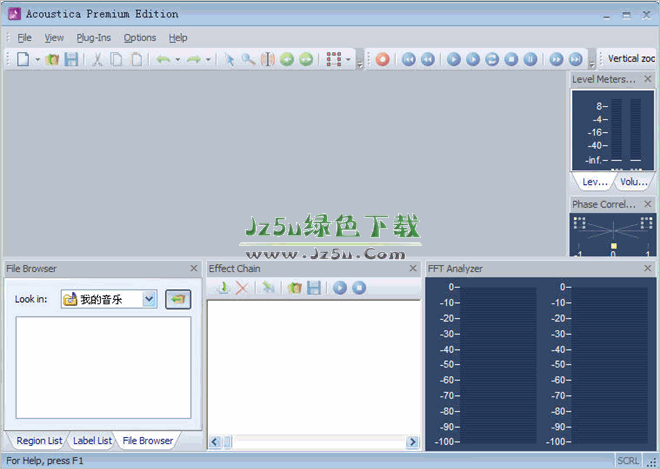Viewport: 660px width, 469px height.
Task: Preview effect chain with Effect Chain play button
Action: (340, 288)
